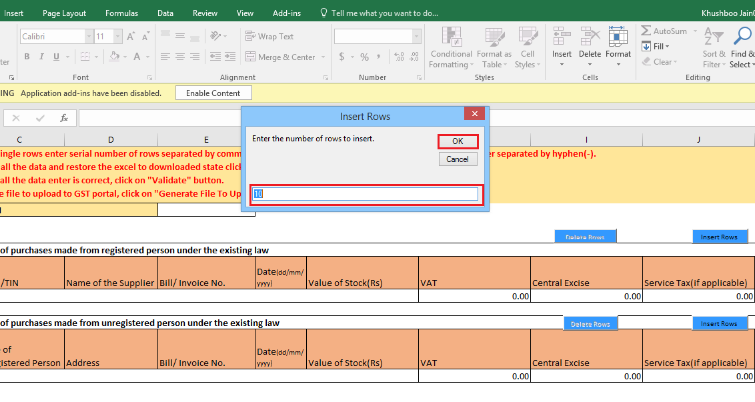Image resolution: width=755 pixels, height=402 pixels.
Task: Switch to the Formulas ribbon tab
Action: click(120, 13)
